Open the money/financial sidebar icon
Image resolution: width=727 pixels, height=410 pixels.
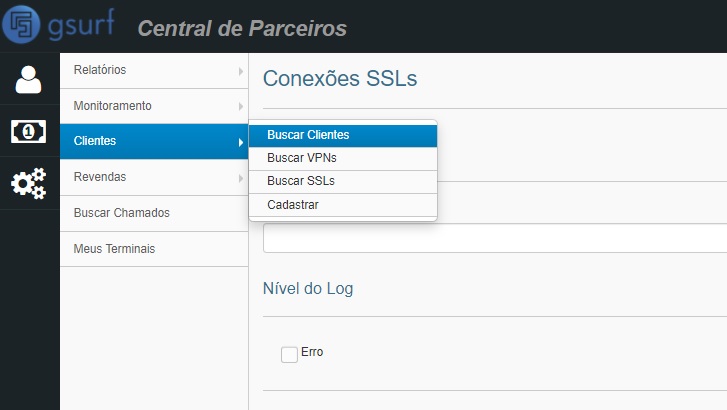pos(28,131)
